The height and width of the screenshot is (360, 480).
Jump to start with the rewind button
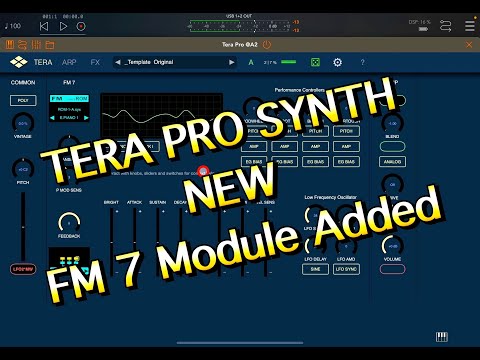44,26
